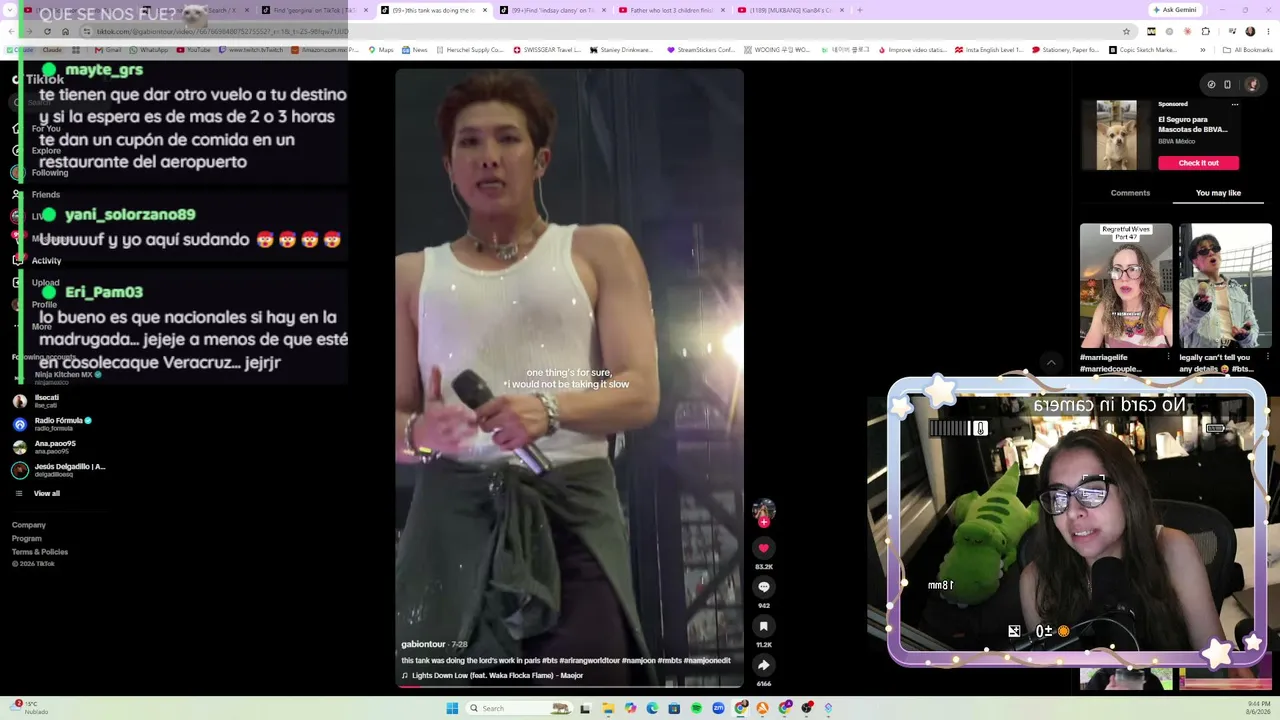Open the sponsored ad options menu (three dots)
1280x720 pixels.
pos(1235,104)
